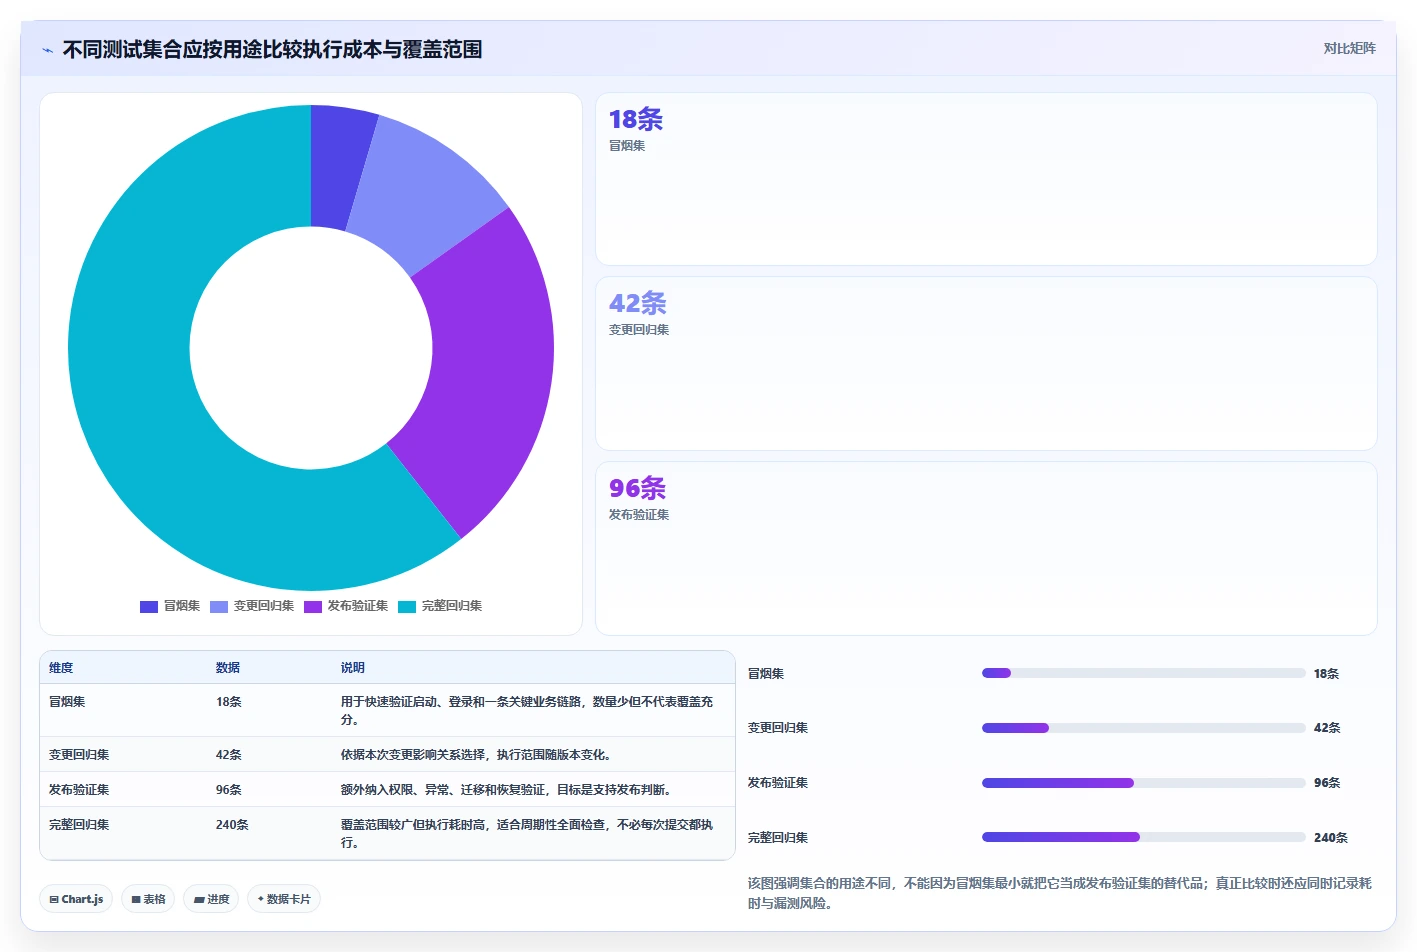The height and width of the screenshot is (952, 1417).
Task: Click the 说明 column header
Action: pos(353,668)
